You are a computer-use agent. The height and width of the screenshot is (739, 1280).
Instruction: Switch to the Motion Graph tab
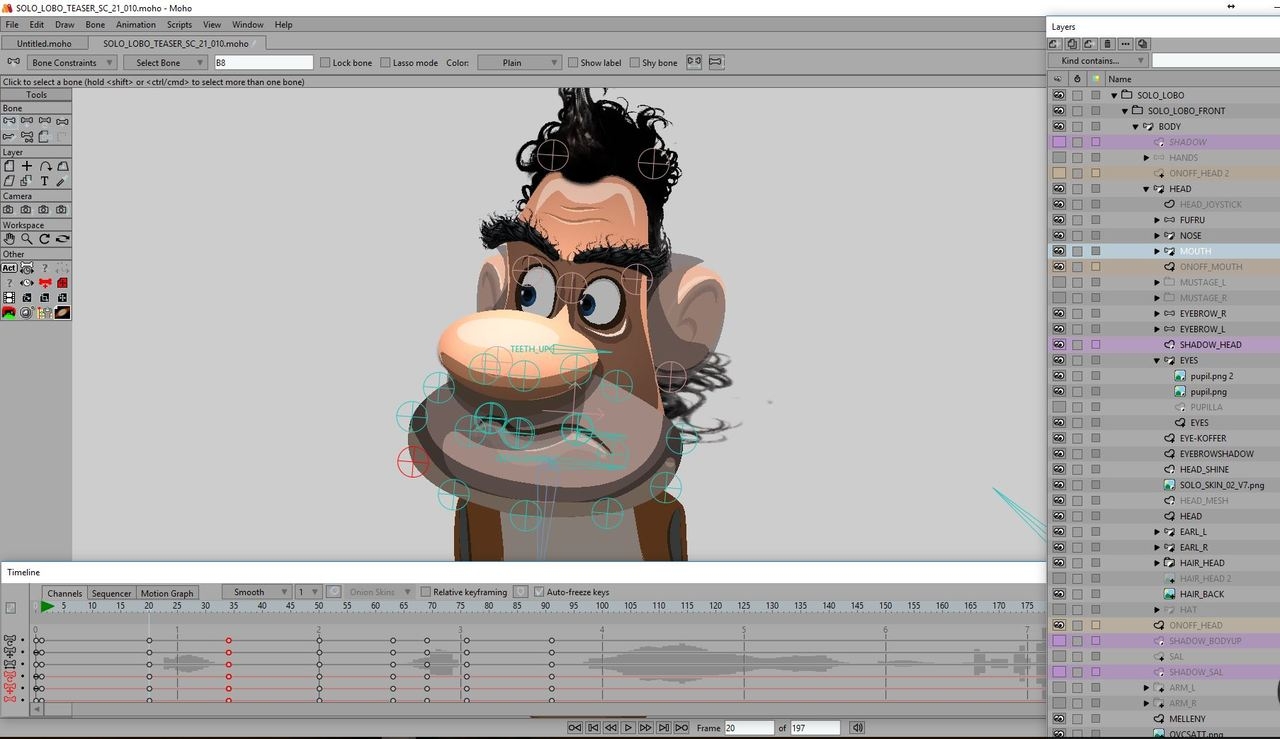click(167, 593)
